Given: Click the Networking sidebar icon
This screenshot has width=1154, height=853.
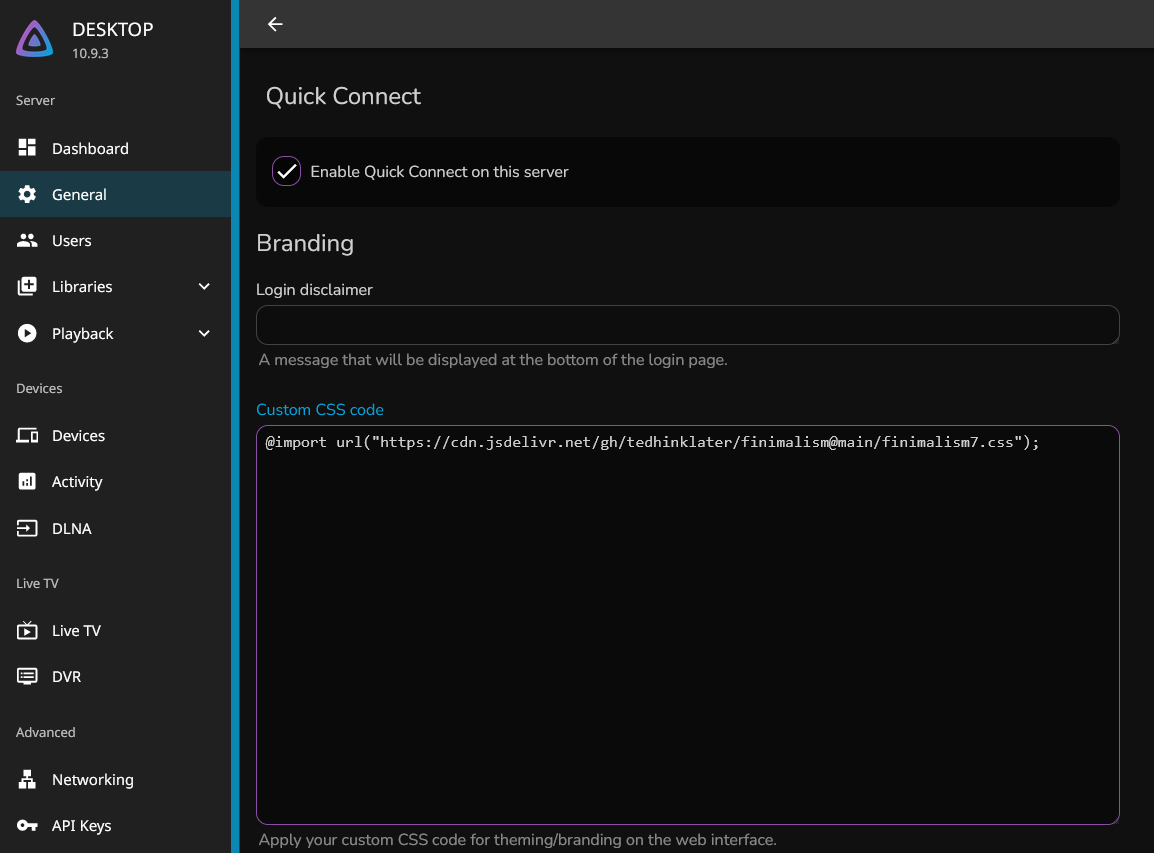Looking at the screenshot, I should (27, 779).
